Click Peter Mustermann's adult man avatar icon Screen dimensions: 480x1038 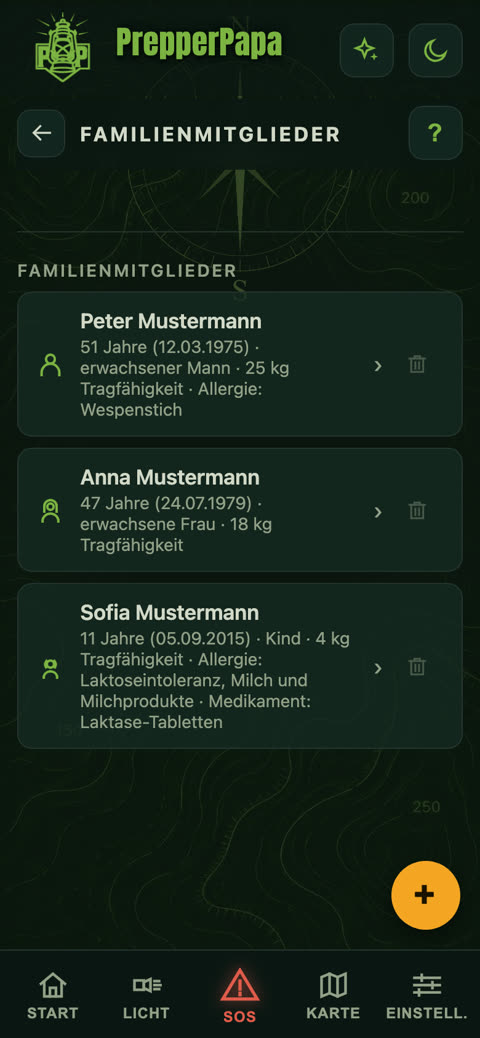click(50, 365)
